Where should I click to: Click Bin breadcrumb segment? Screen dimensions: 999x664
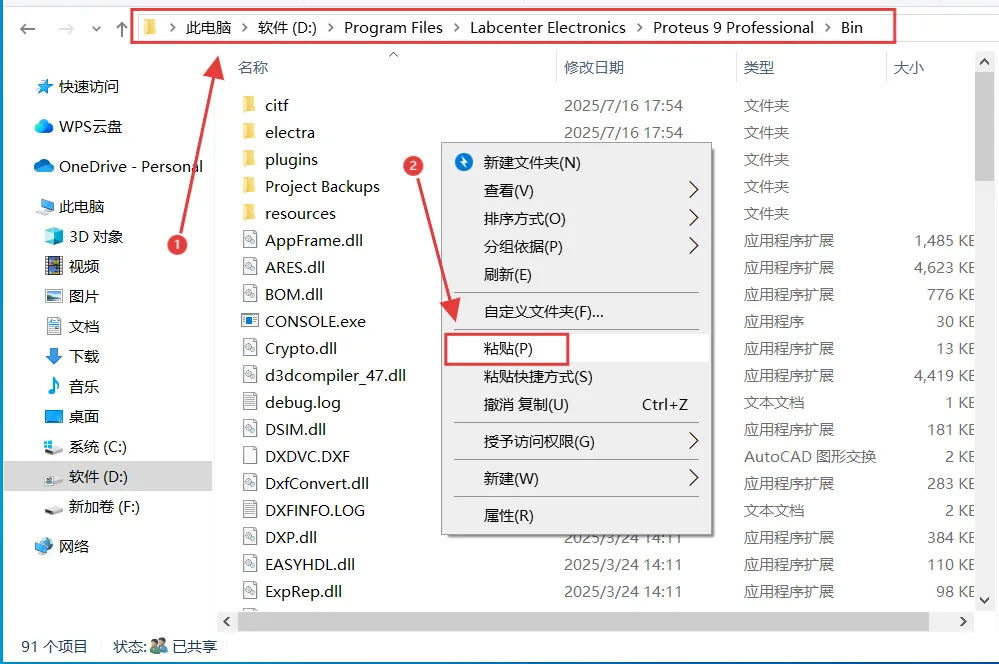point(852,27)
